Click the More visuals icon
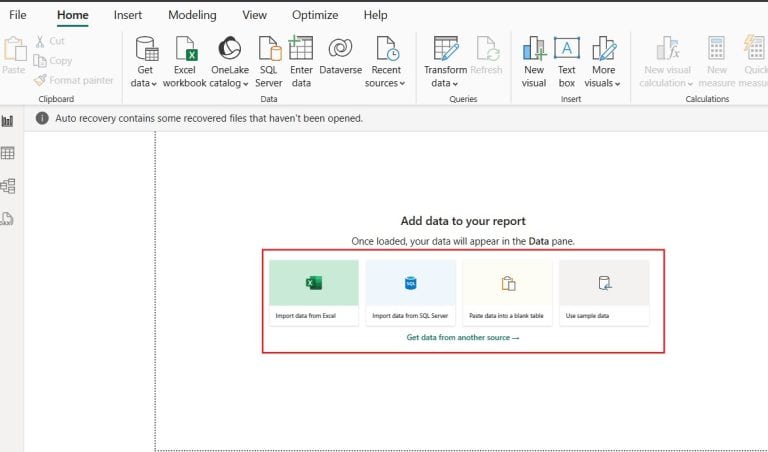Screen dimensions: 768x452 point(604,48)
